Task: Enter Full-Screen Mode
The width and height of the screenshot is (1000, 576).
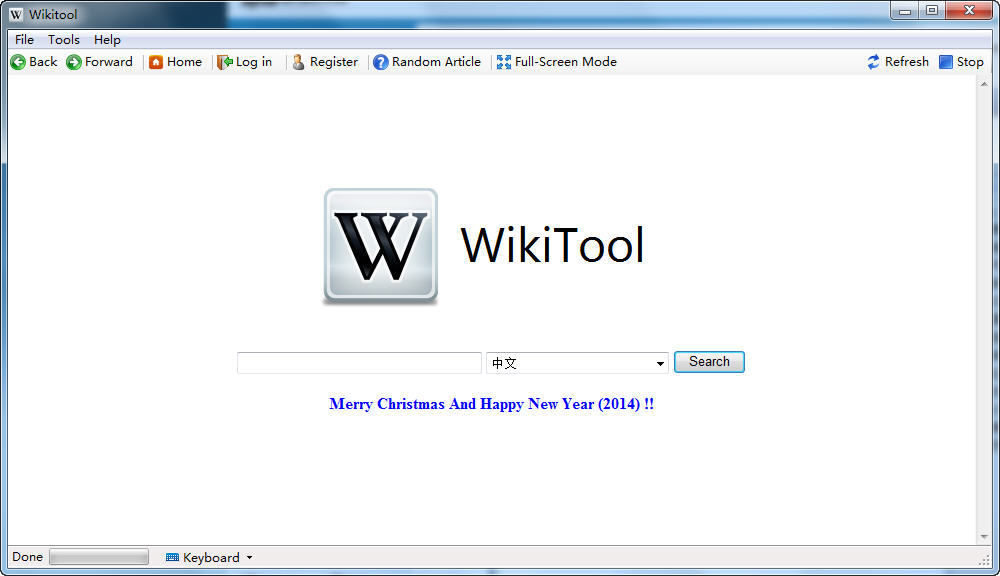Action: (504, 61)
